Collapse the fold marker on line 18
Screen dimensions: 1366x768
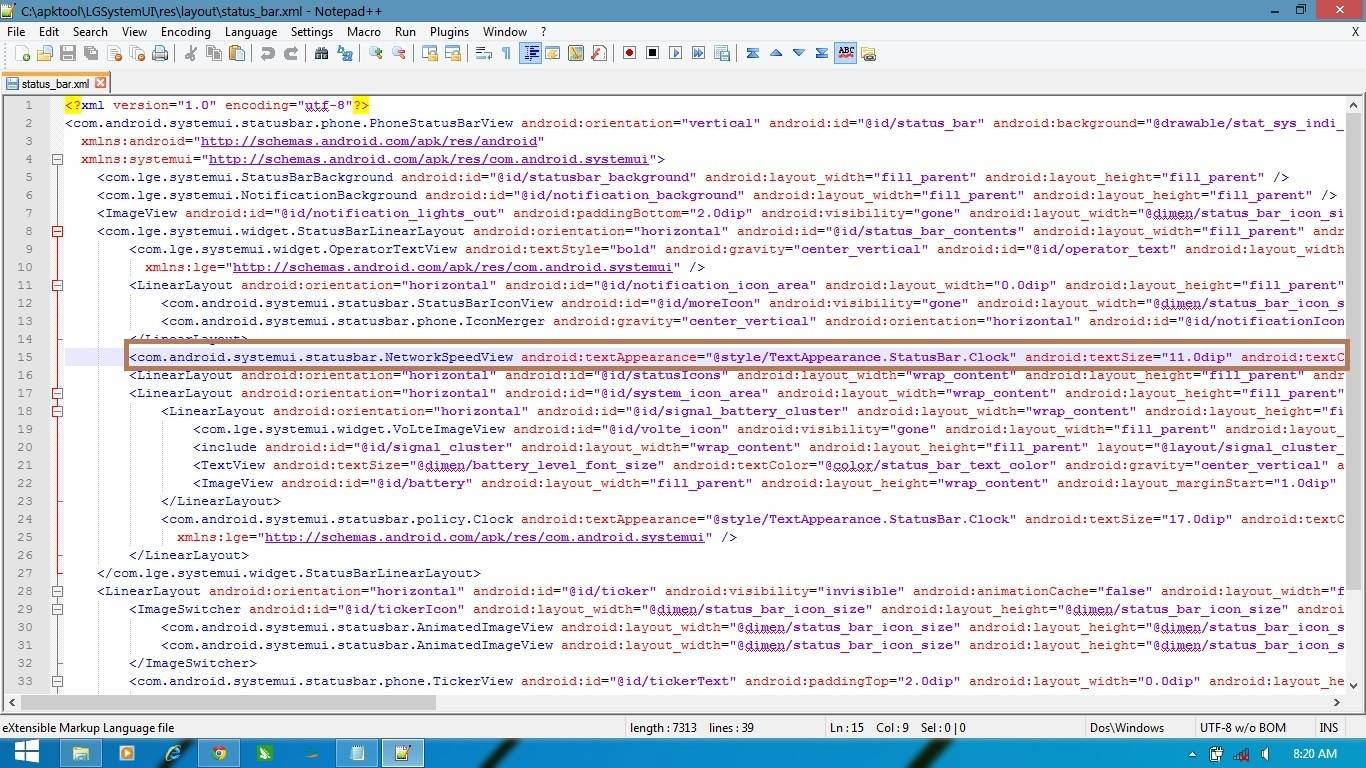(x=57, y=411)
